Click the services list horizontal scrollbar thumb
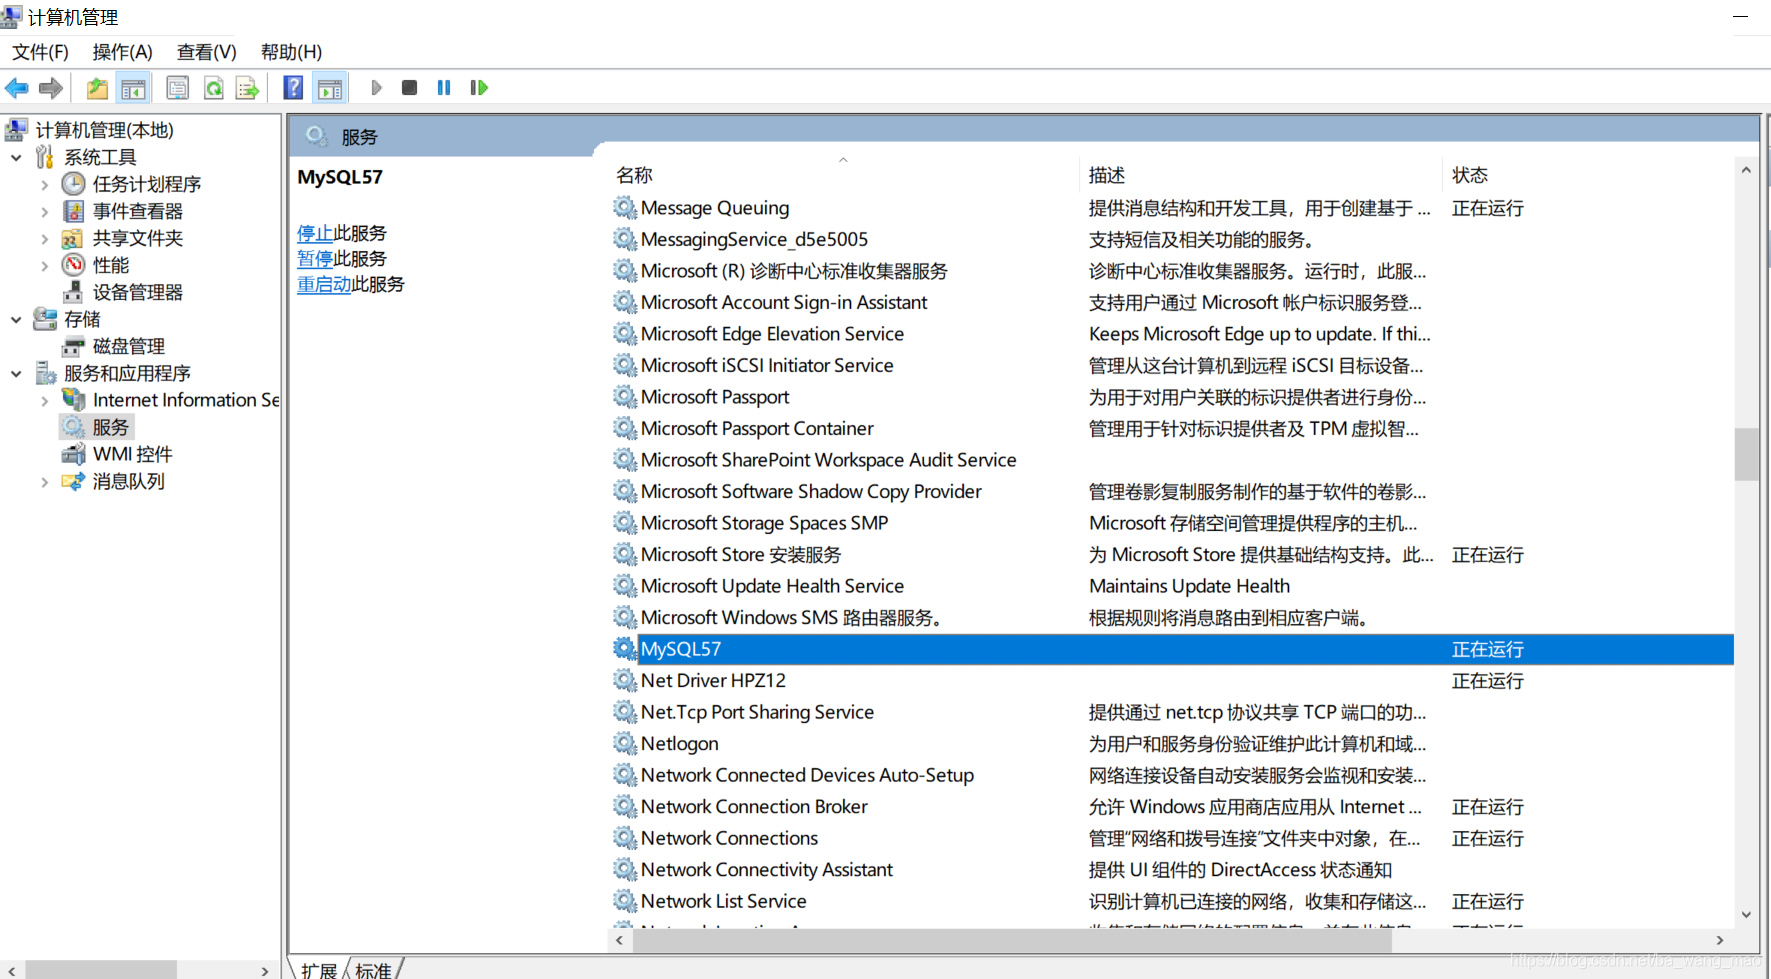This screenshot has width=1771, height=979. coord(1010,940)
